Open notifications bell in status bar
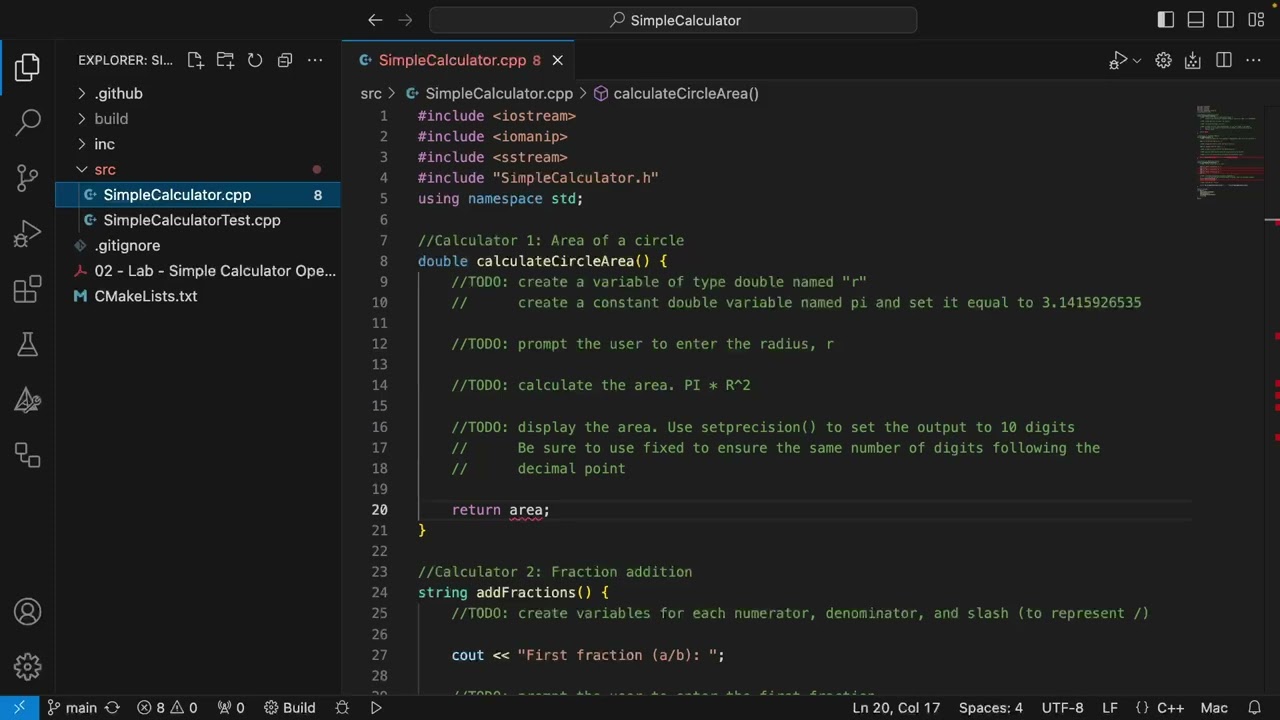 click(1254, 707)
